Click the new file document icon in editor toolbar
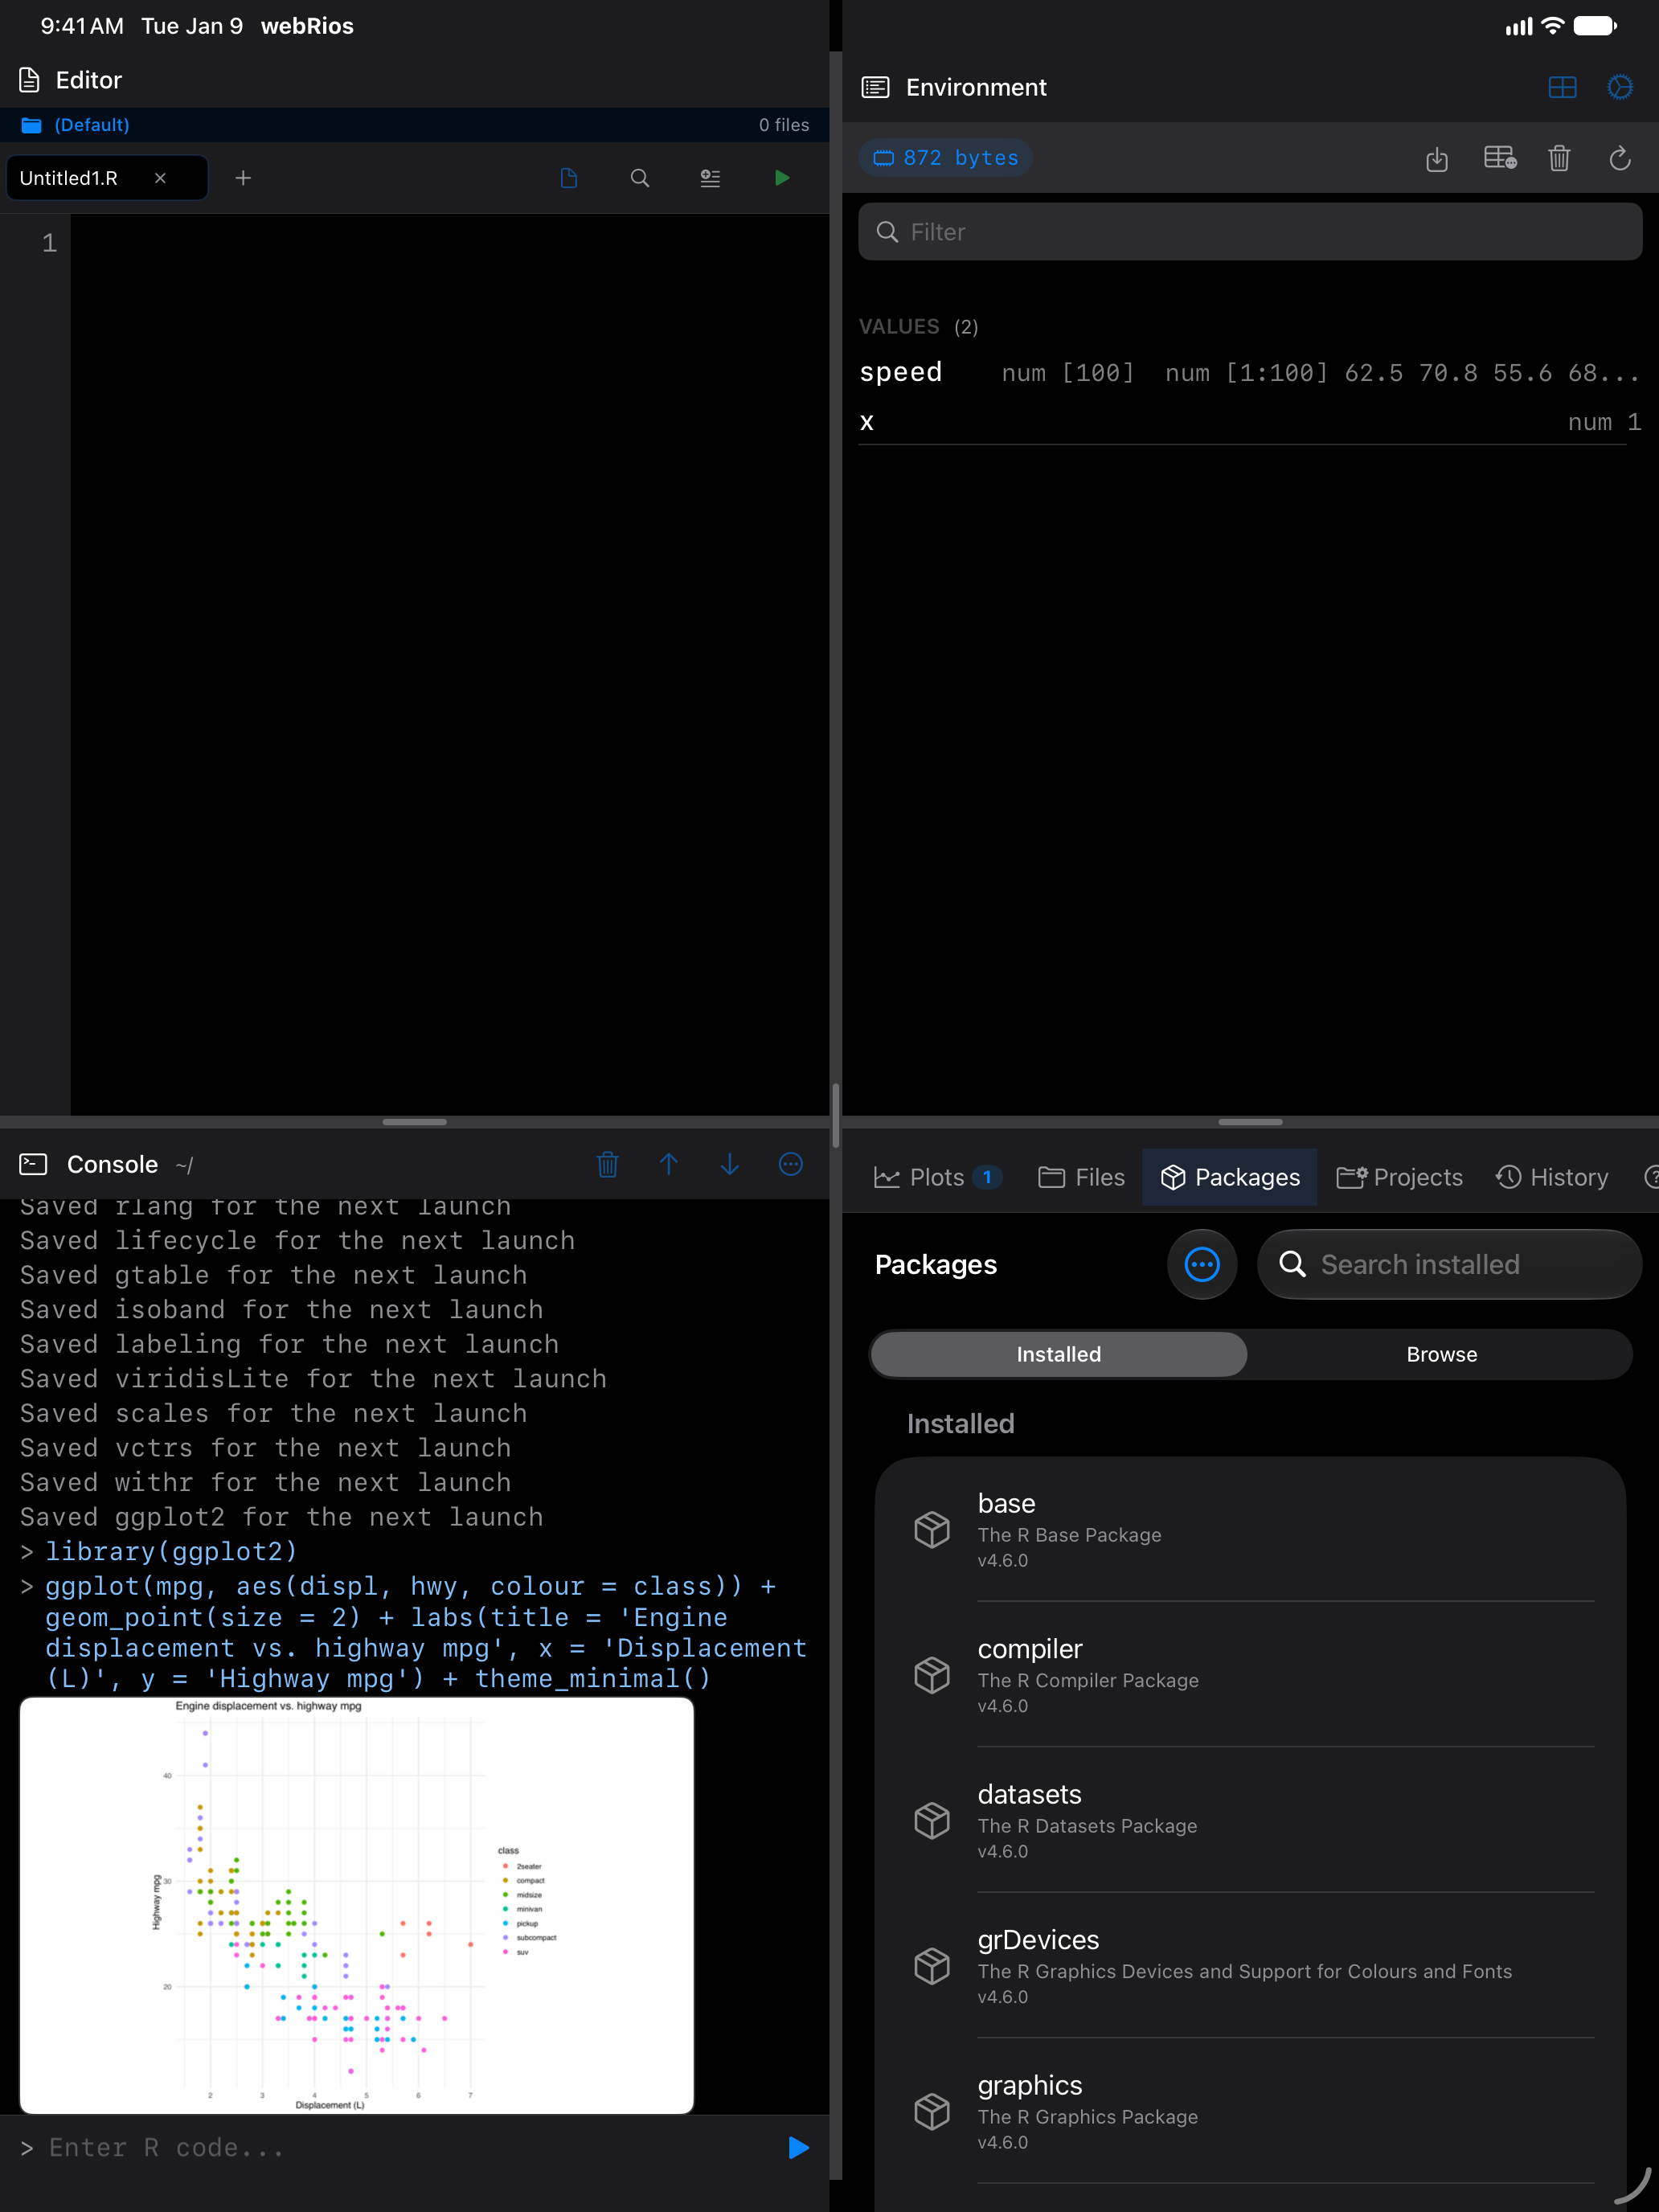Screen dimensions: 1659x2212 (569, 178)
